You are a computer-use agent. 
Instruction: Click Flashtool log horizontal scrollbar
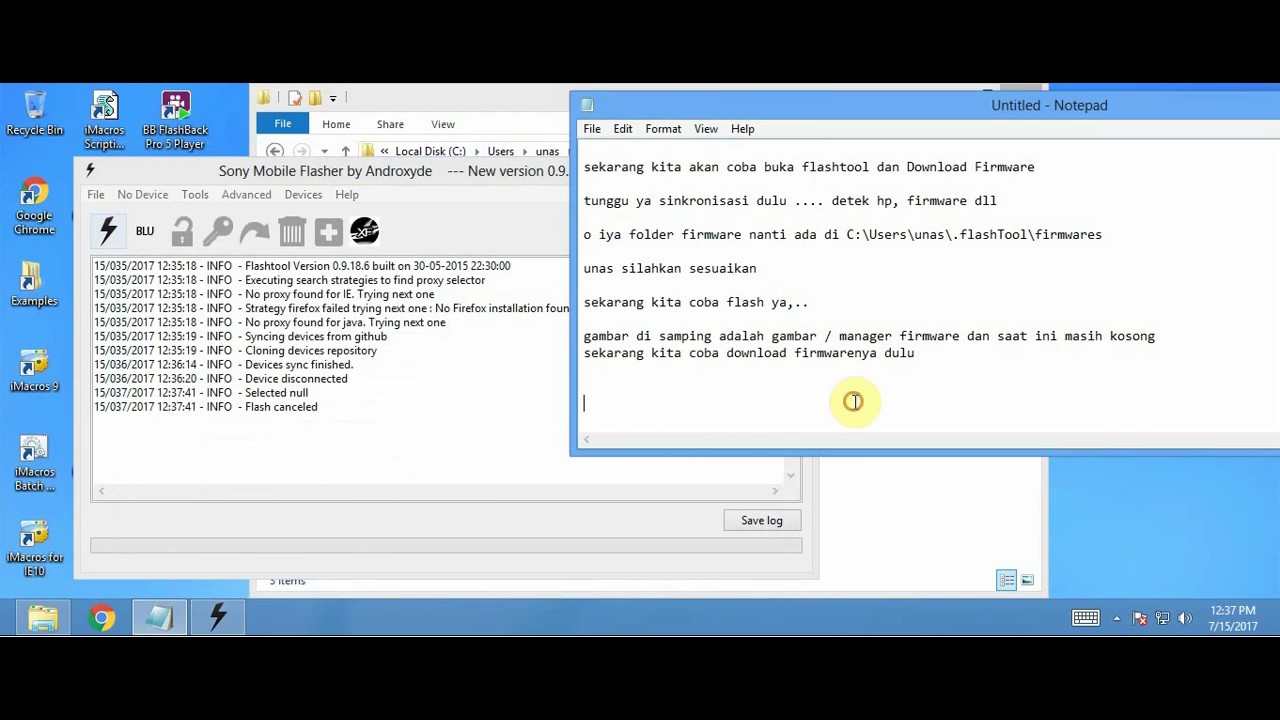tap(438, 491)
